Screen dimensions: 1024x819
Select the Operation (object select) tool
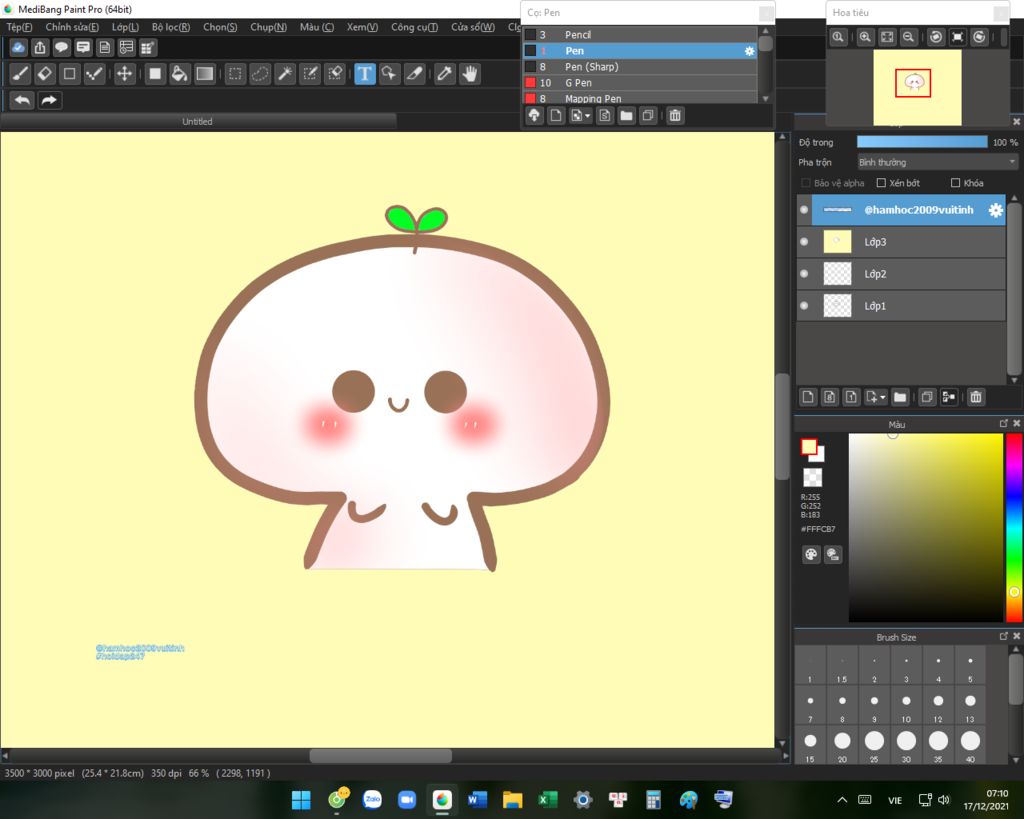tap(389, 74)
